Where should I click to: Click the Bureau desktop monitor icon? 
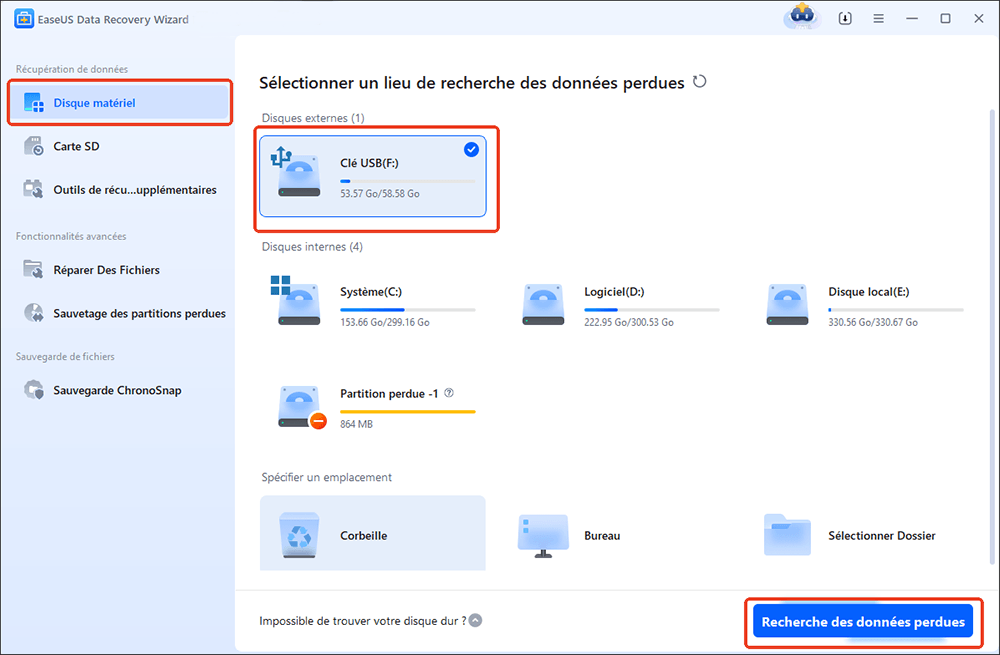(543, 535)
